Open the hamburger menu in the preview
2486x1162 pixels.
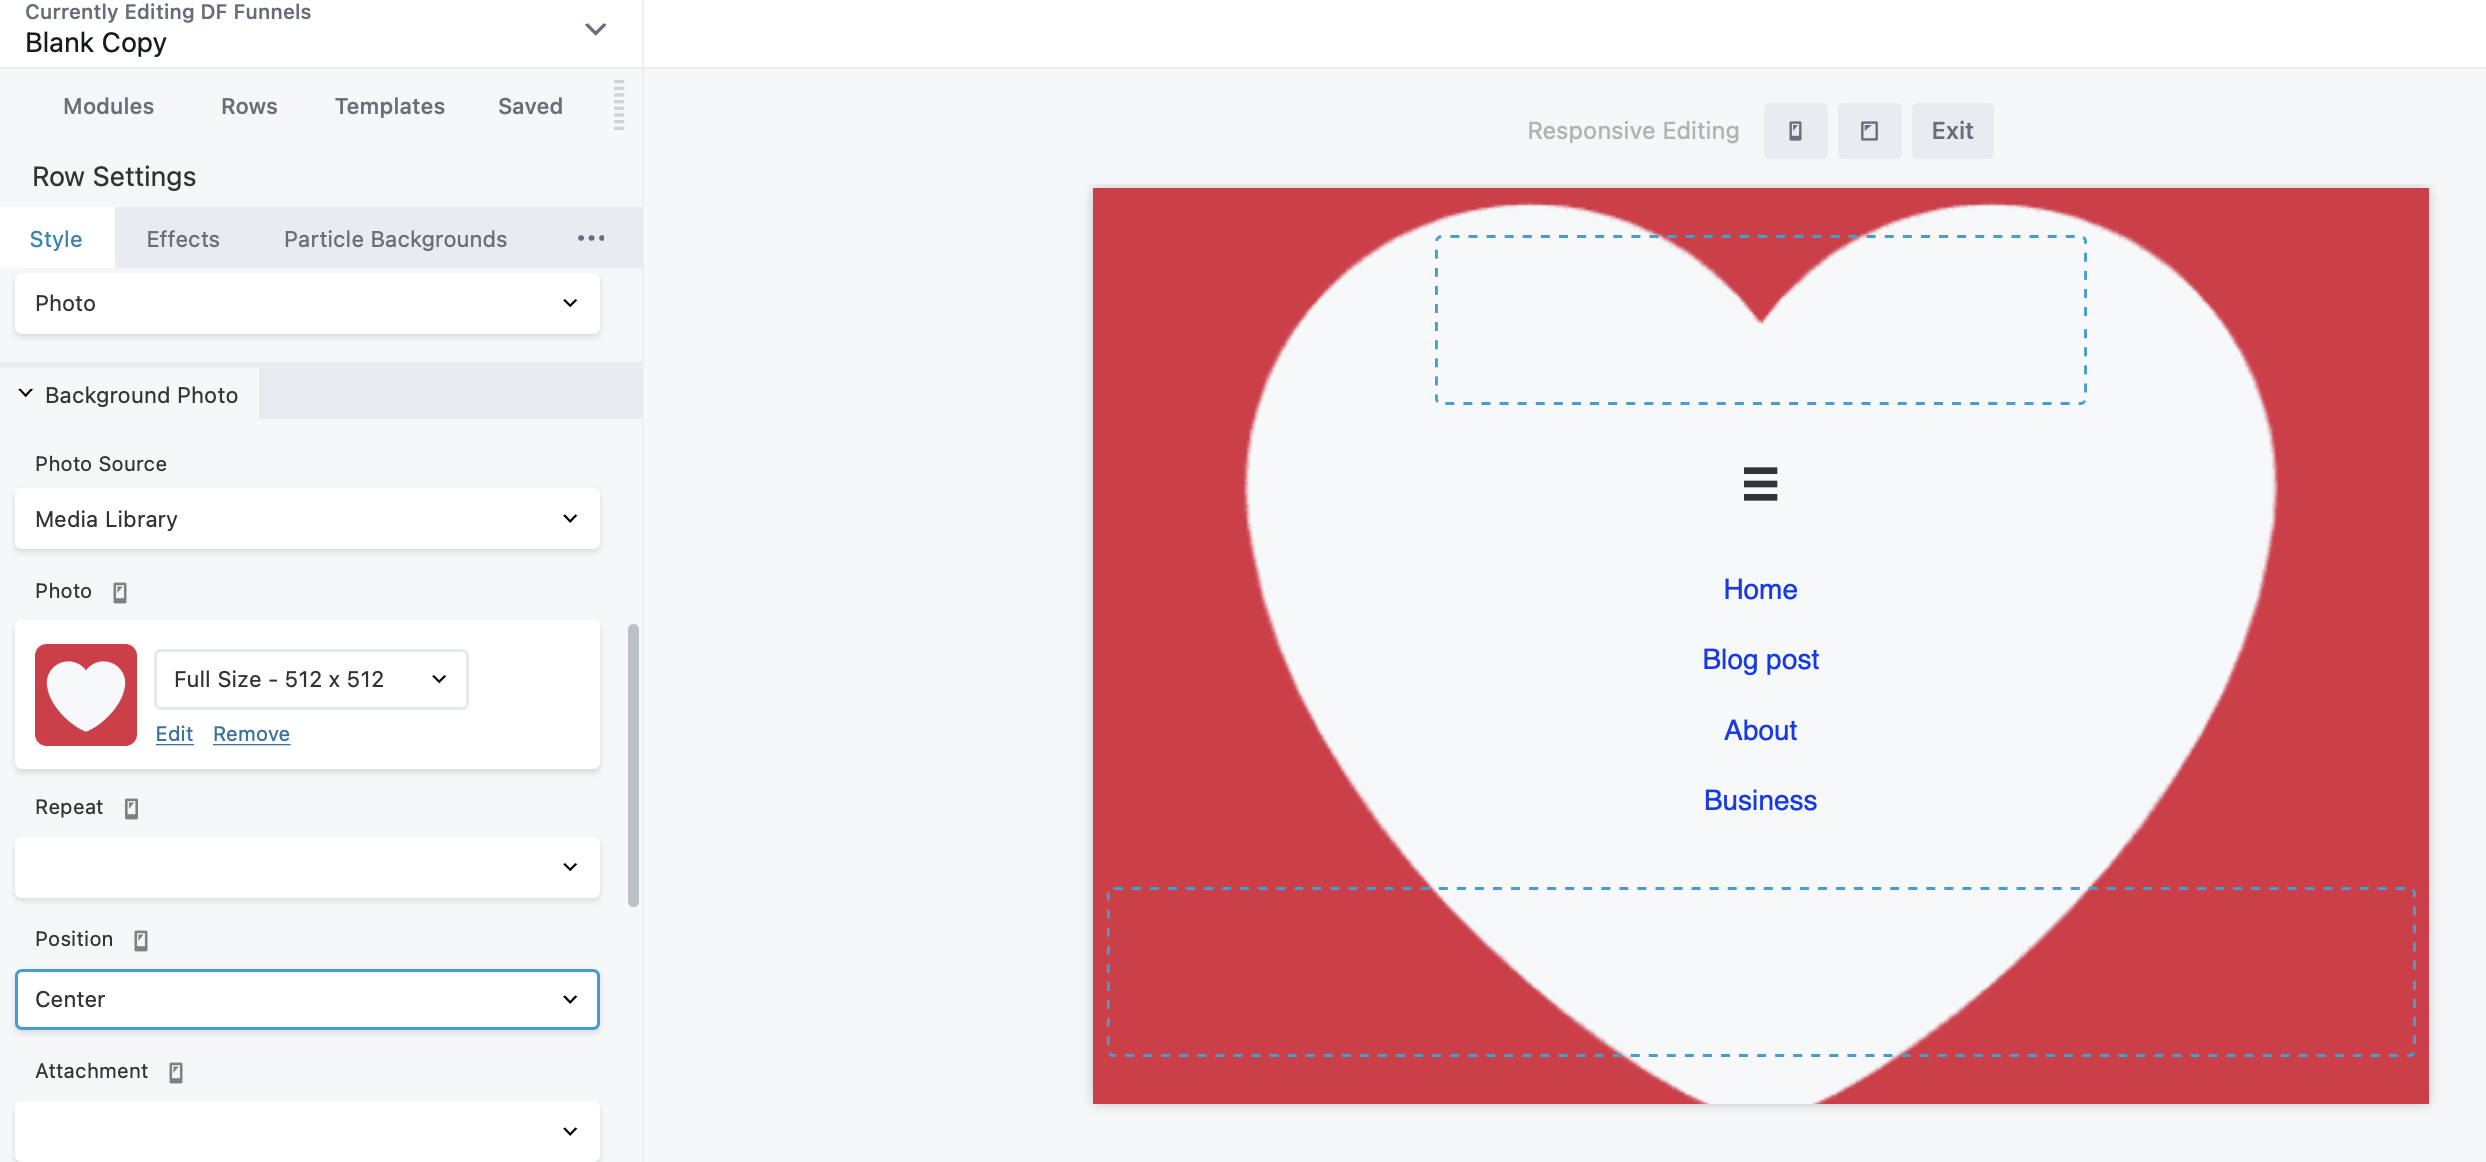point(1760,484)
